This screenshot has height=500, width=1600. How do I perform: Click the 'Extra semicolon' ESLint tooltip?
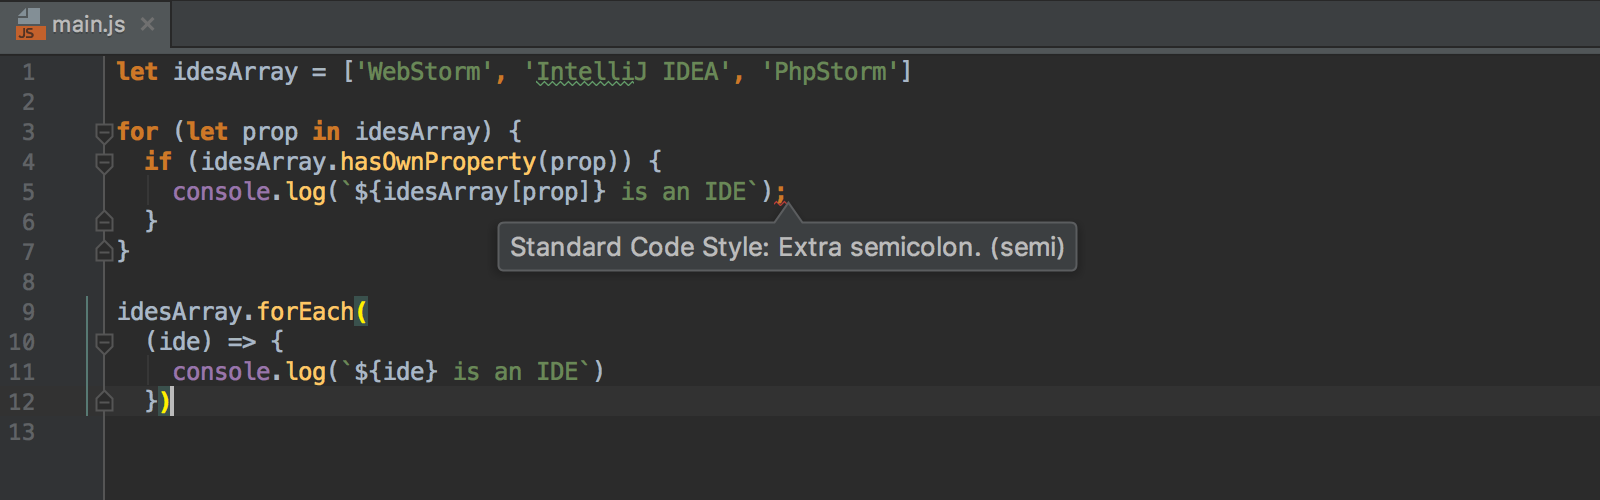click(787, 247)
